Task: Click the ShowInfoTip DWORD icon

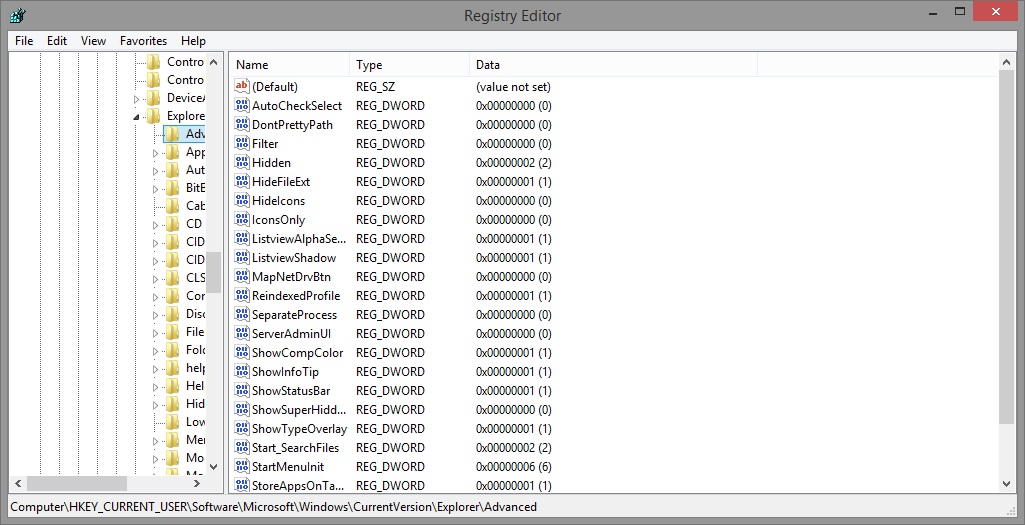Action: (x=242, y=371)
